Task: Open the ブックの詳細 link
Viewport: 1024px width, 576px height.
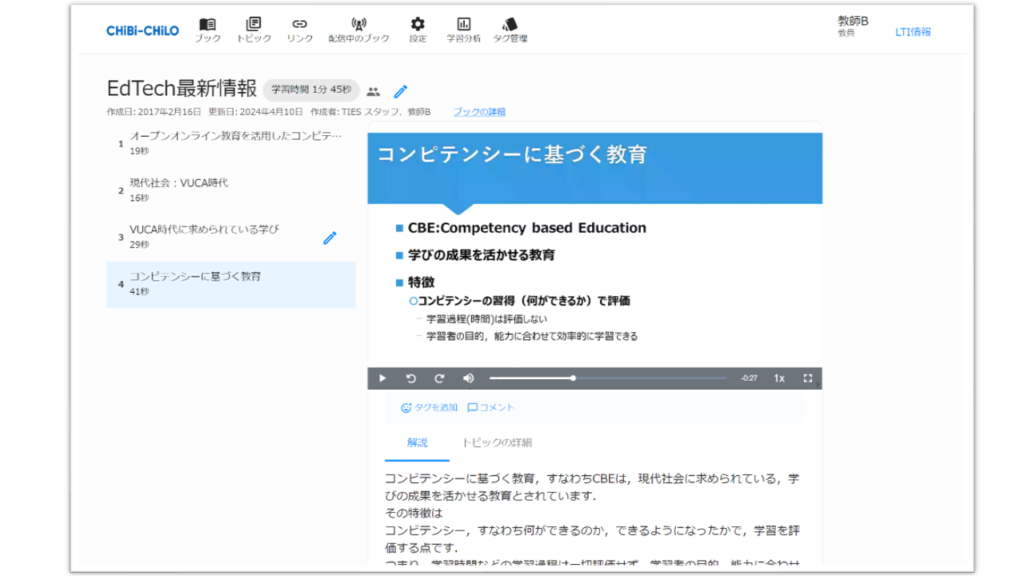Action: click(x=479, y=112)
